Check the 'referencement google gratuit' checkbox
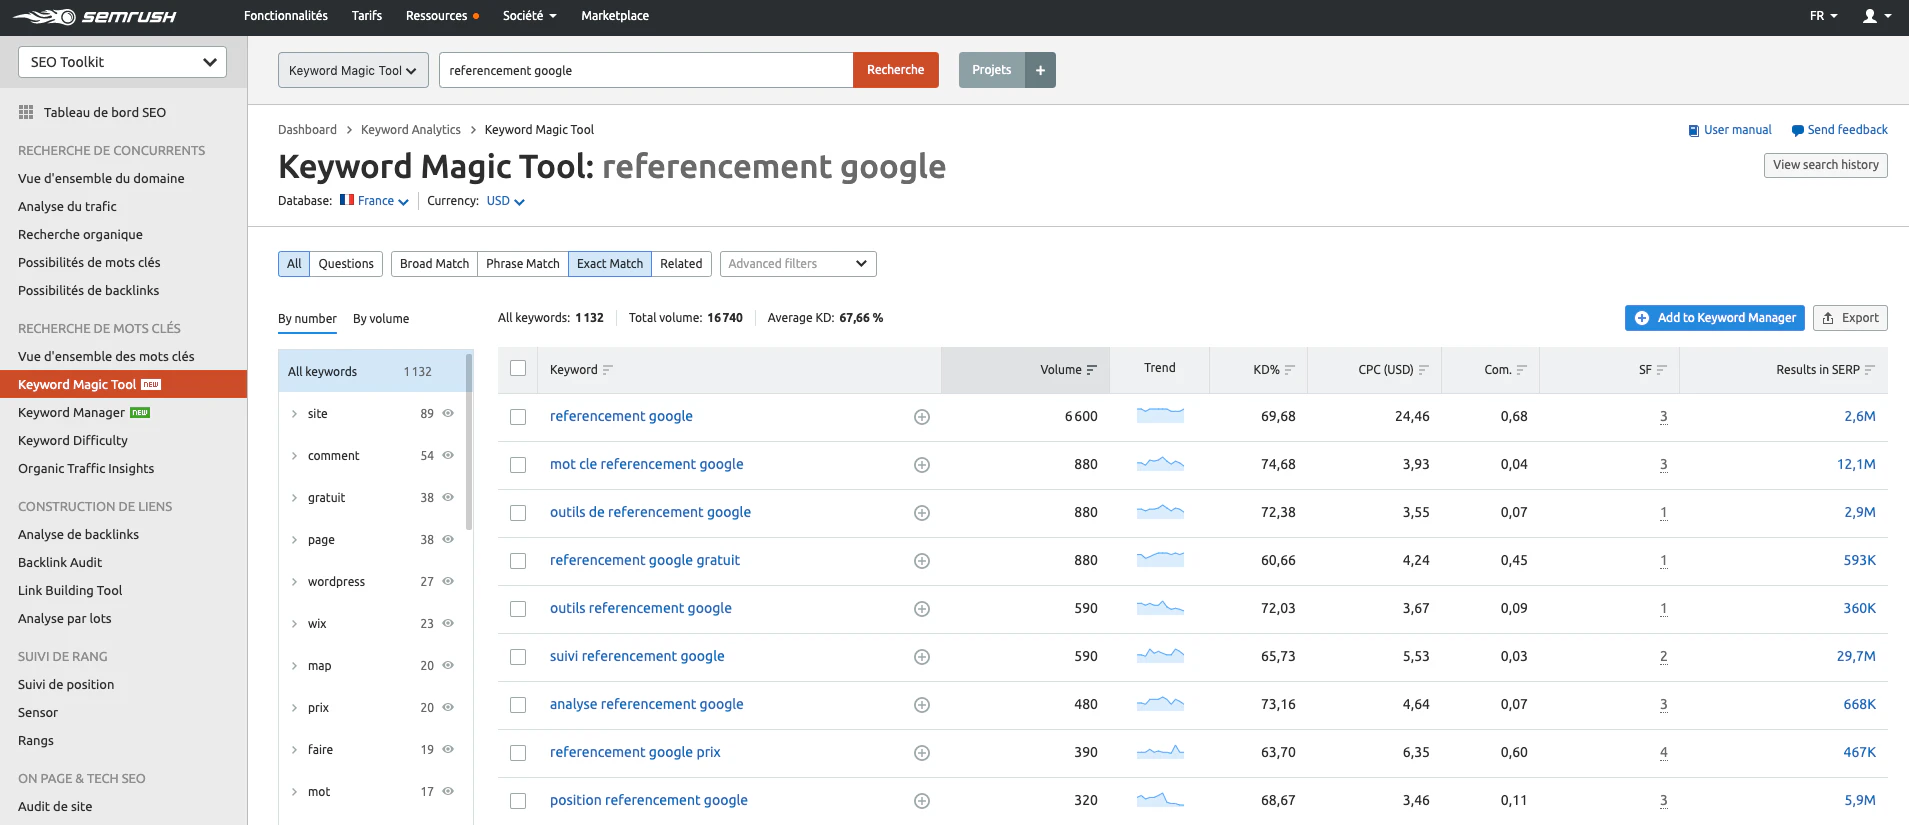The height and width of the screenshot is (825, 1909). tap(518, 561)
